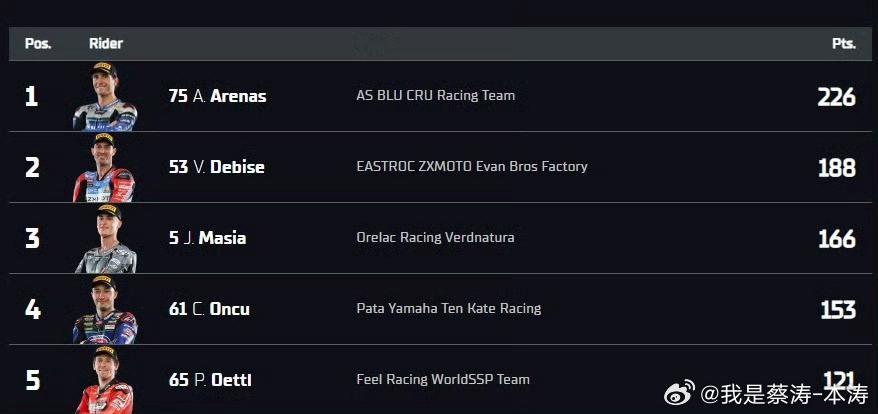Screen dimensions: 878x414
Task: Sort by the Pos. column header
Action: [38, 44]
